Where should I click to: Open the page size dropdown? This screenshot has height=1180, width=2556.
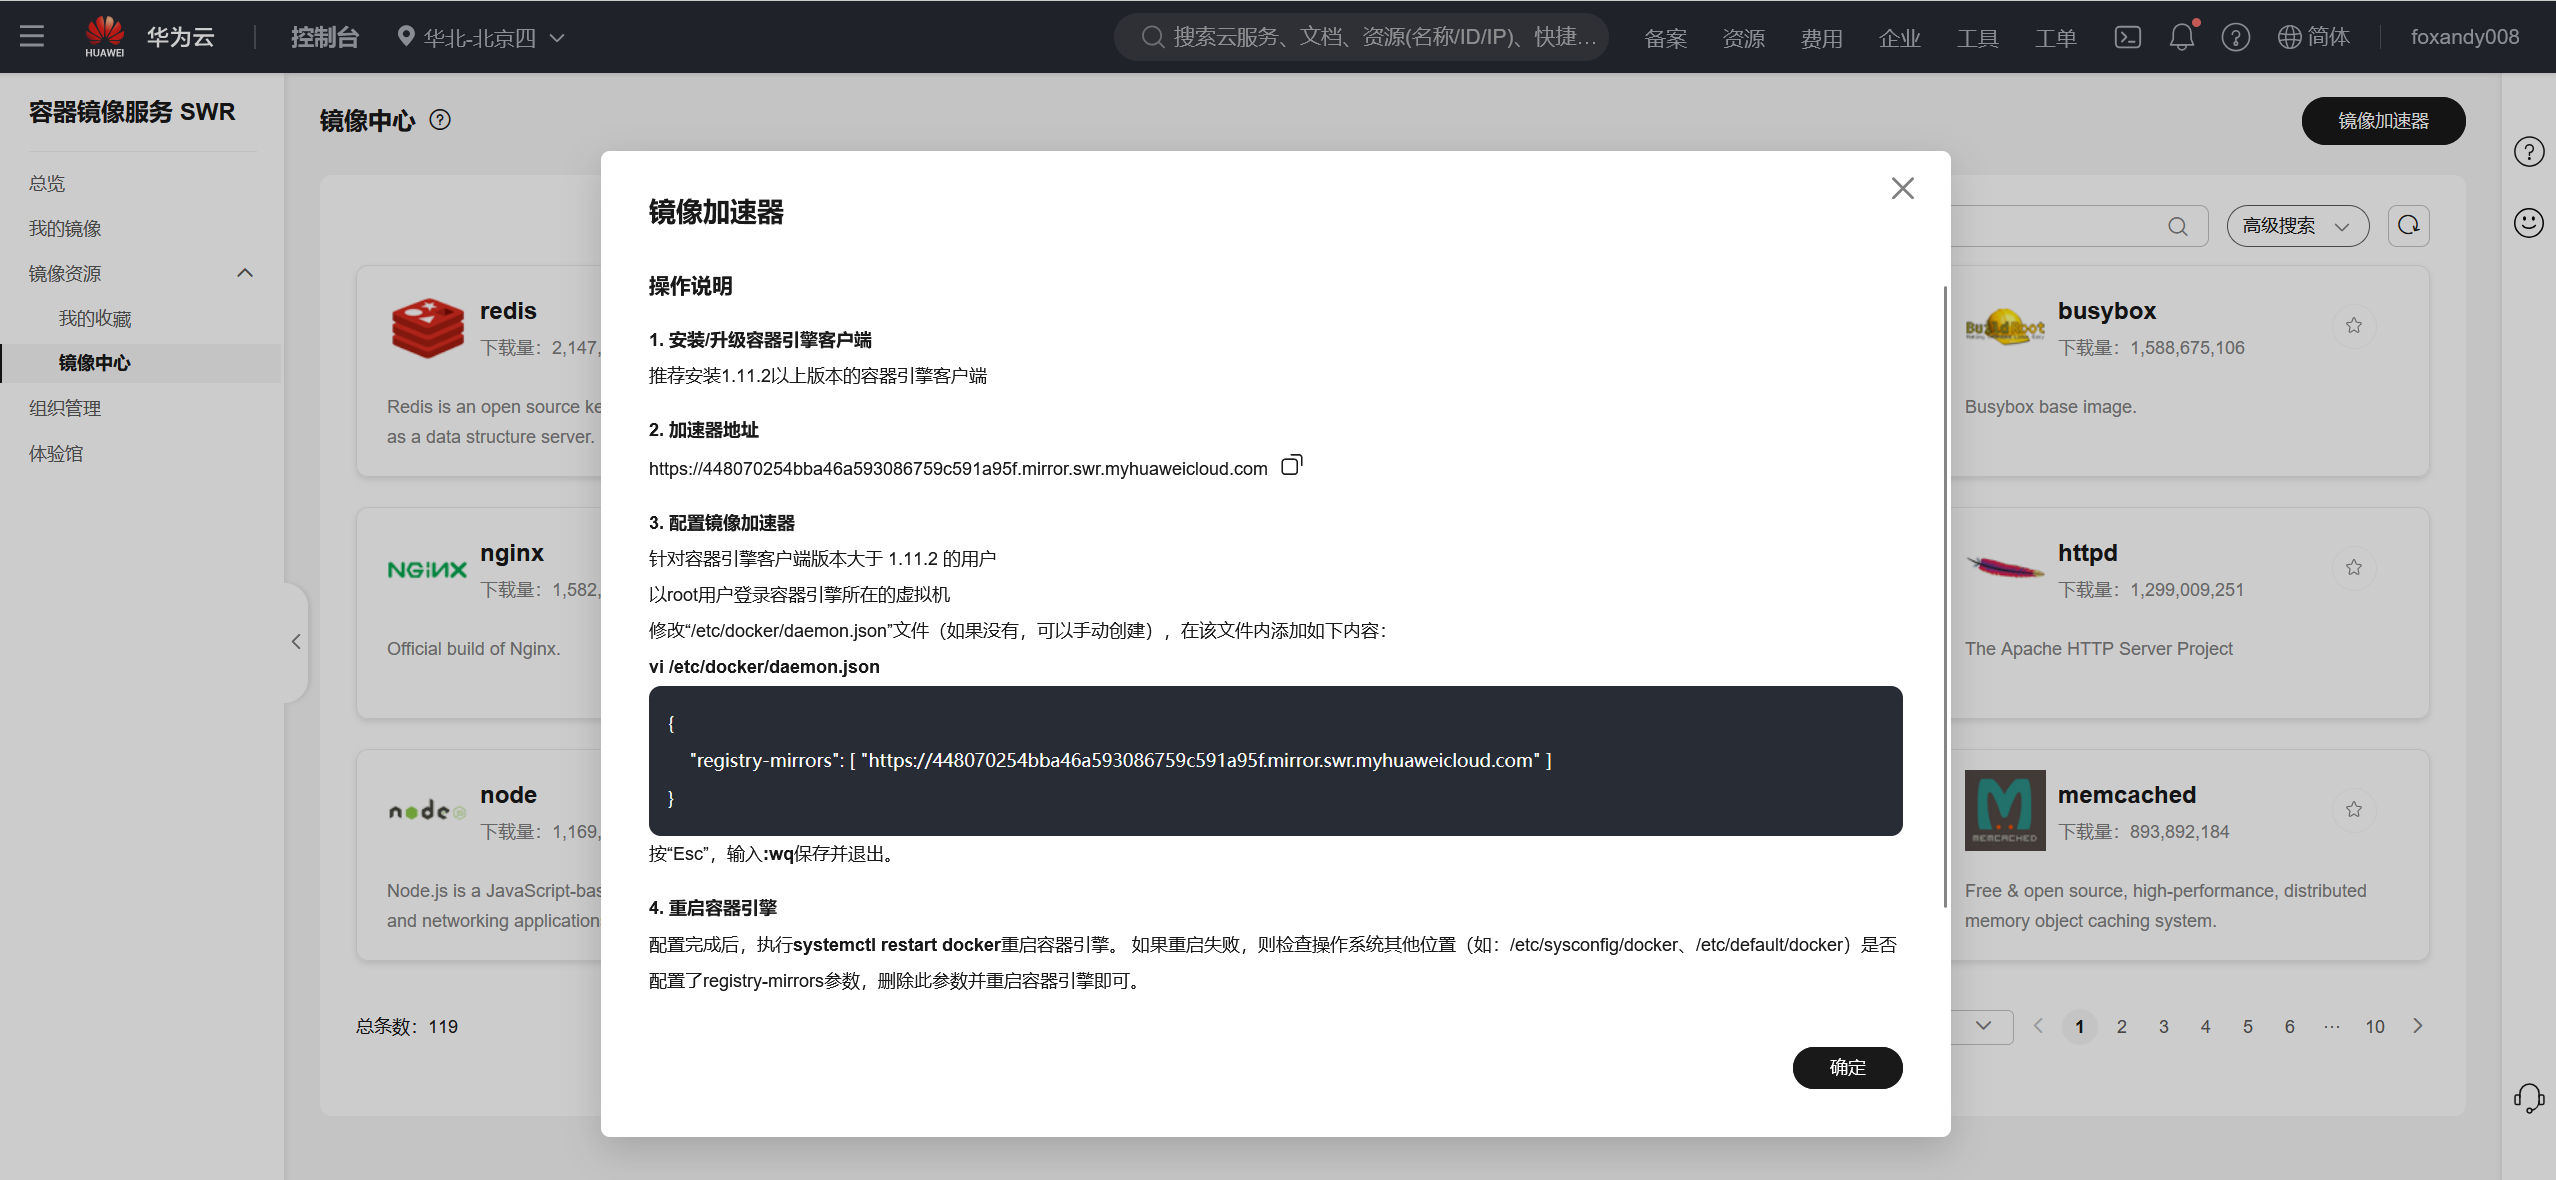pos(1983,1026)
